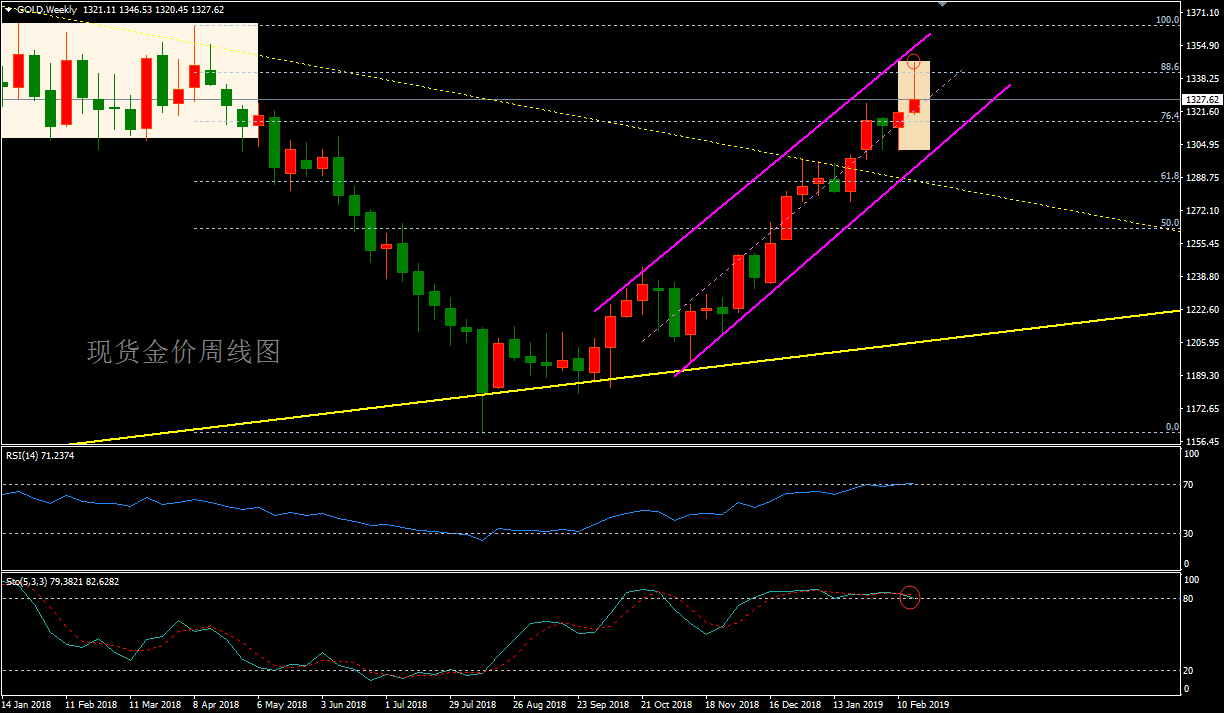Click the 23 Sep 2018 date label
The height and width of the screenshot is (713, 1224).
(x=603, y=704)
